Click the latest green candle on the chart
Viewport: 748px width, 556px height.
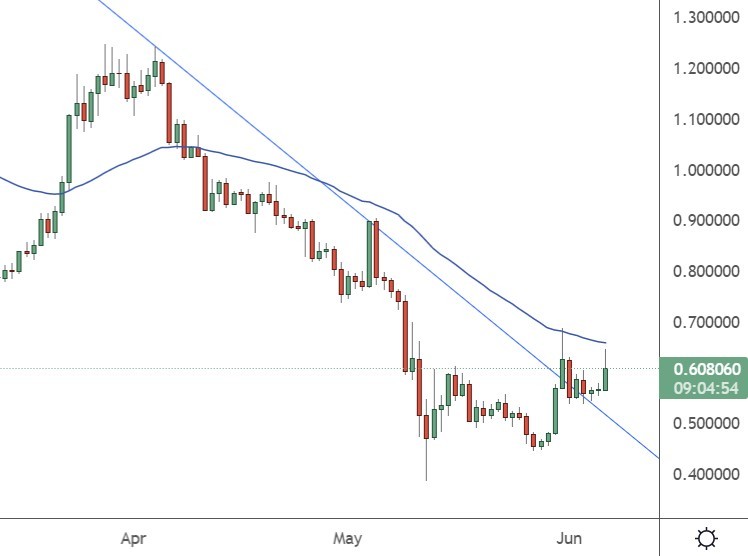coord(605,379)
